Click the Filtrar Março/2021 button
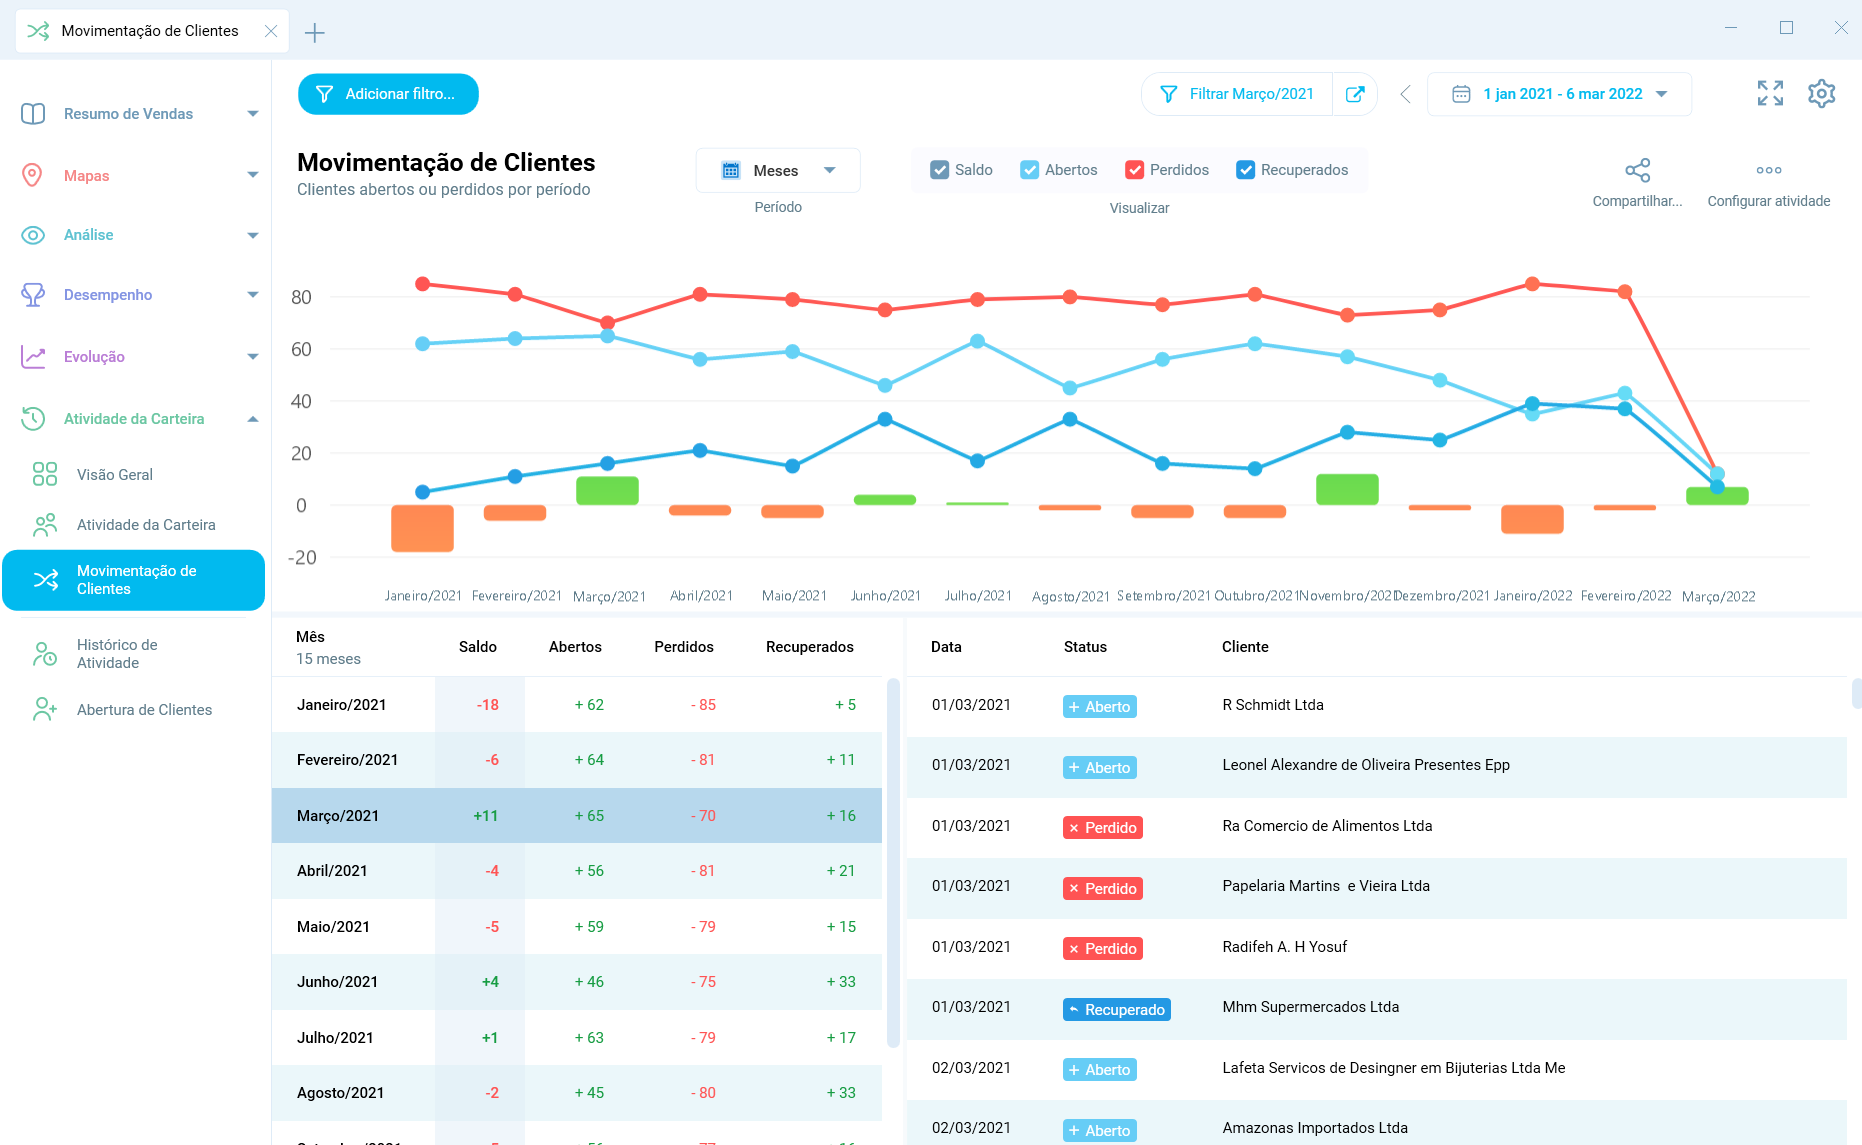Viewport: 1862px width, 1145px height. click(x=1237, y=94)
